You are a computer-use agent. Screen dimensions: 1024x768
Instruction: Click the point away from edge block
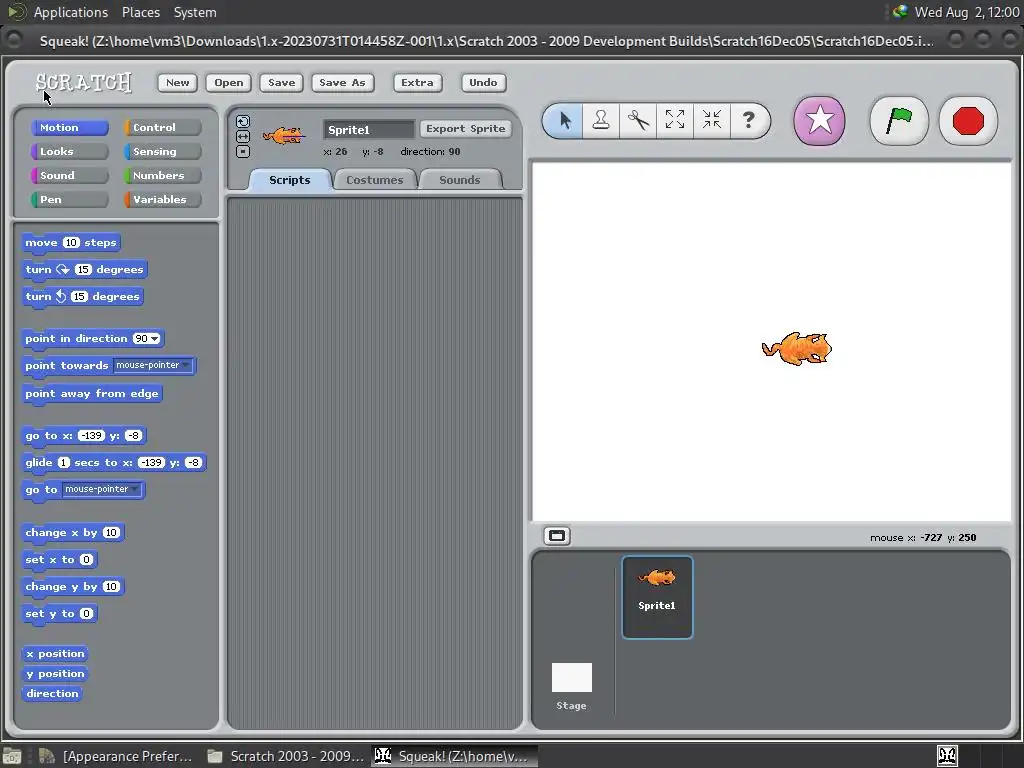pyautogui.click(x=91, y=393)
